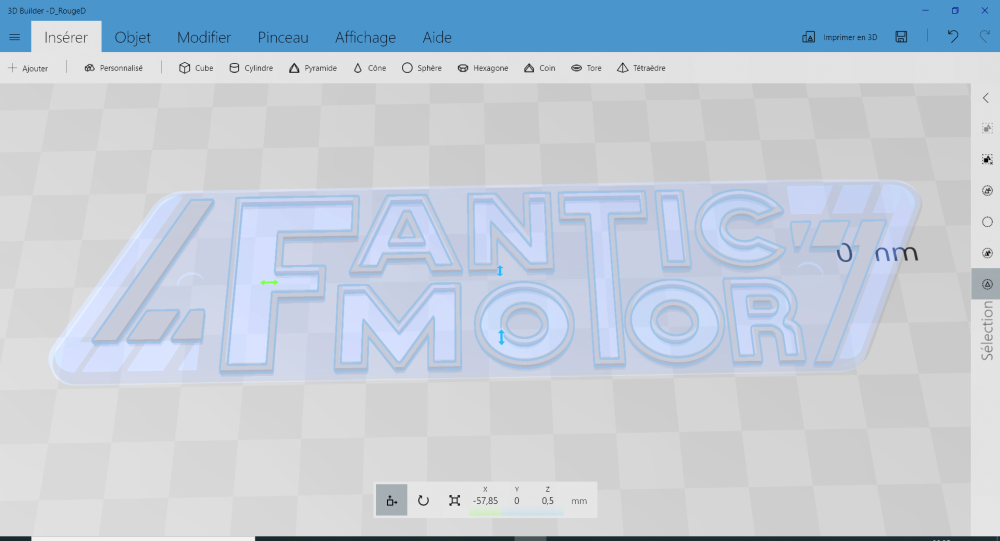Viewport: 1000px width, 541px height.
Task: Insert a Cube shape
Action: pos(196,68)
